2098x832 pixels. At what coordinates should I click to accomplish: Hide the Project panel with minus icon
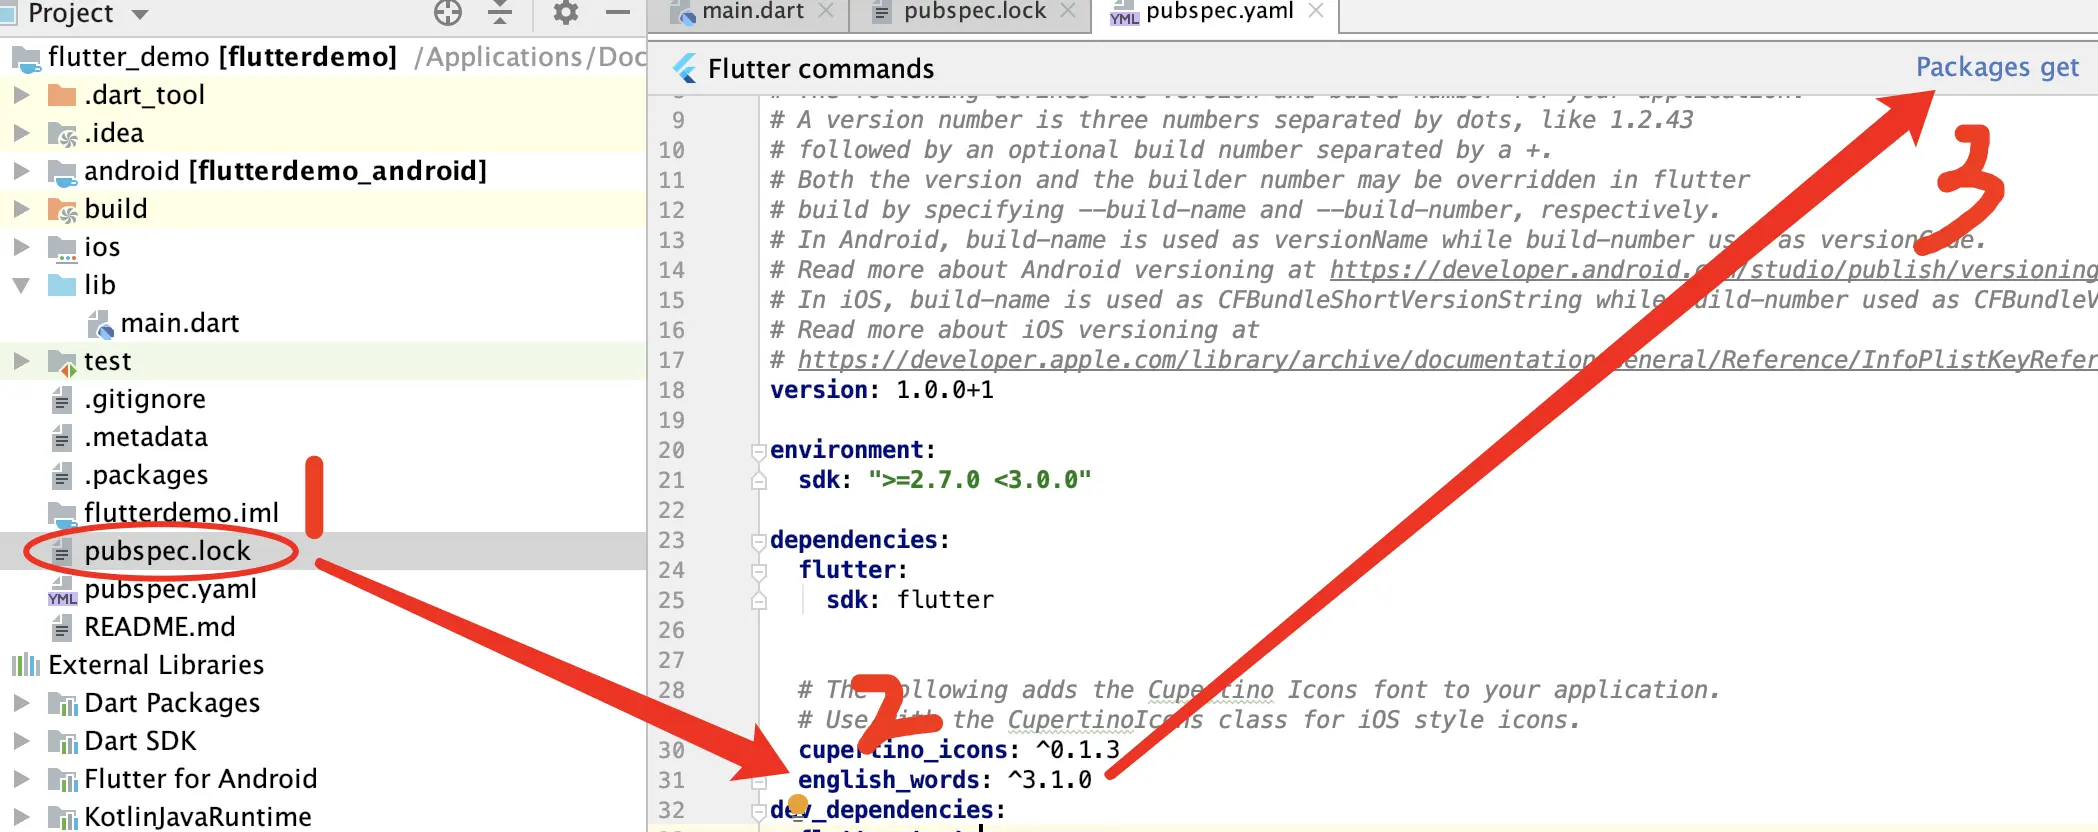(x=618, y=12)
